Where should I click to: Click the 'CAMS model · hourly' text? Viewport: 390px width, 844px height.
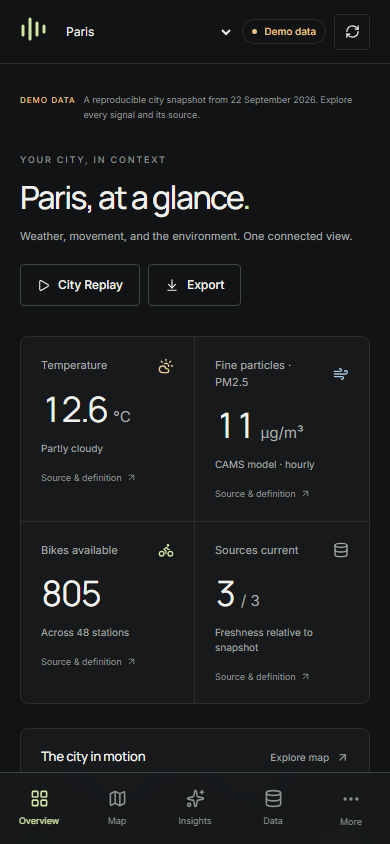pos(265,465)
